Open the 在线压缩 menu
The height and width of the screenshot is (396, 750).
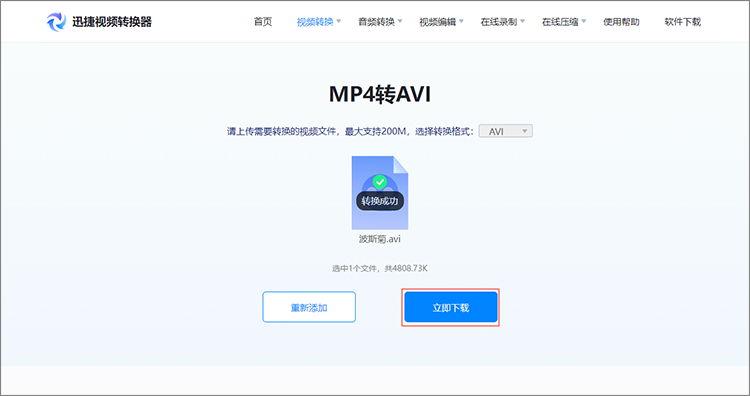click(563, 22)
